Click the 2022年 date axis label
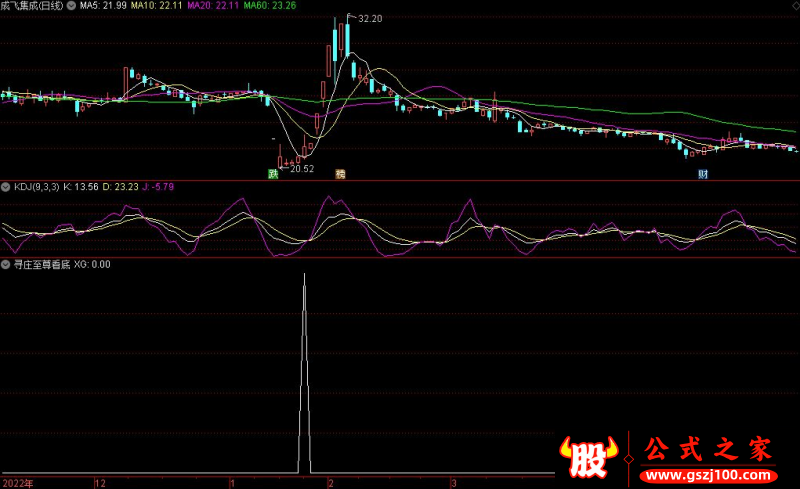800x489 pixels. tap(17, 482)
